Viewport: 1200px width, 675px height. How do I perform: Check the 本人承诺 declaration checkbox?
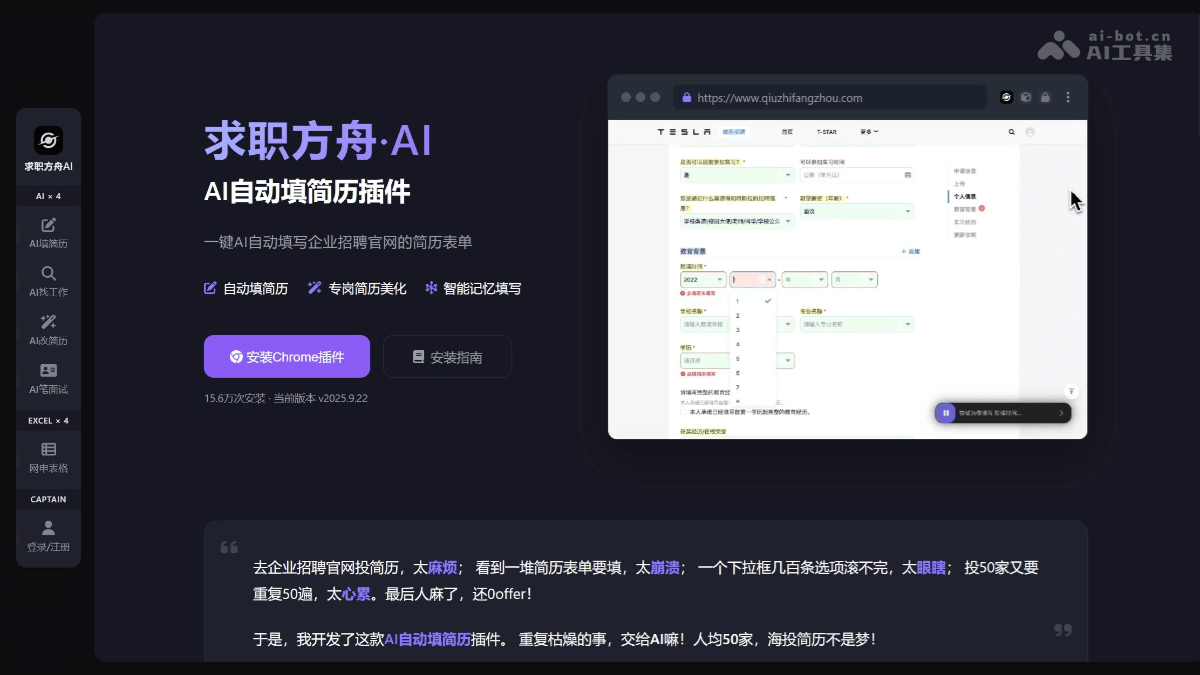point(683,412)
